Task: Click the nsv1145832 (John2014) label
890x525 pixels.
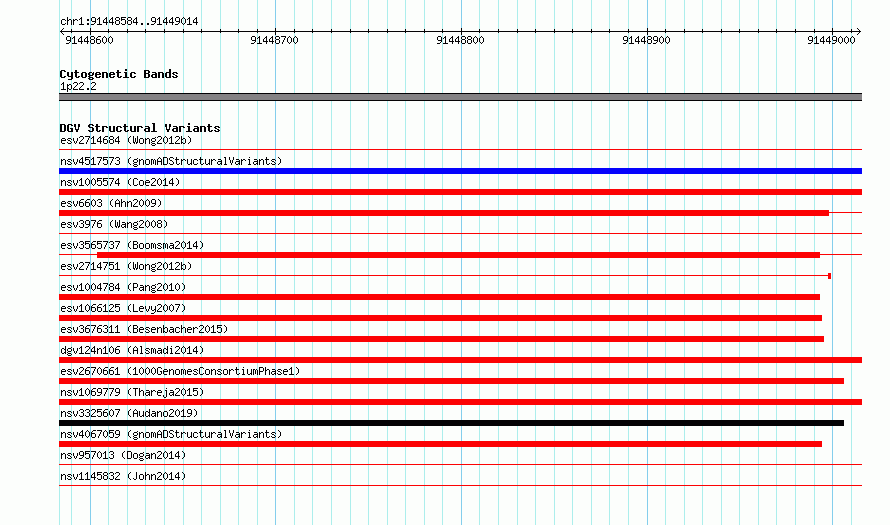Action: pyautogui.click(x=123, y=476)
